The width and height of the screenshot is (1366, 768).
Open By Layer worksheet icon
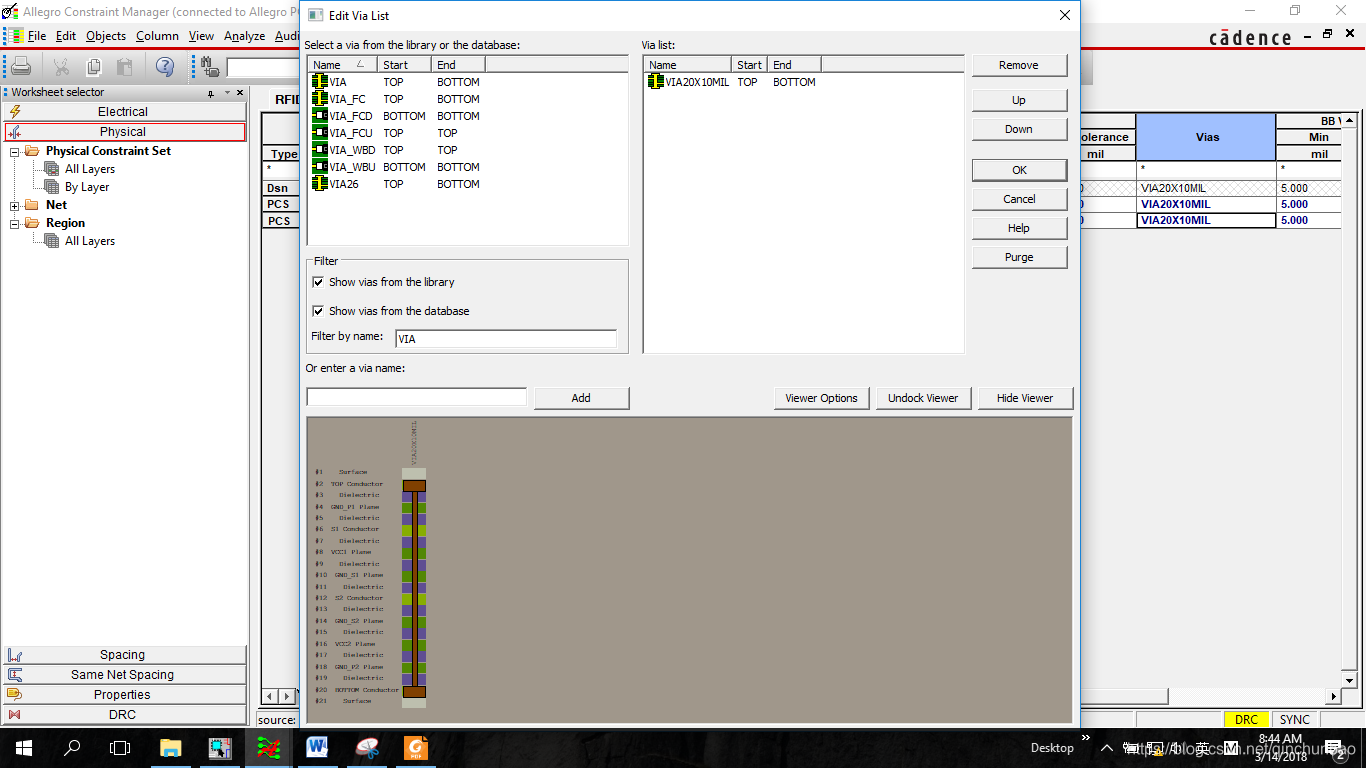52,187
